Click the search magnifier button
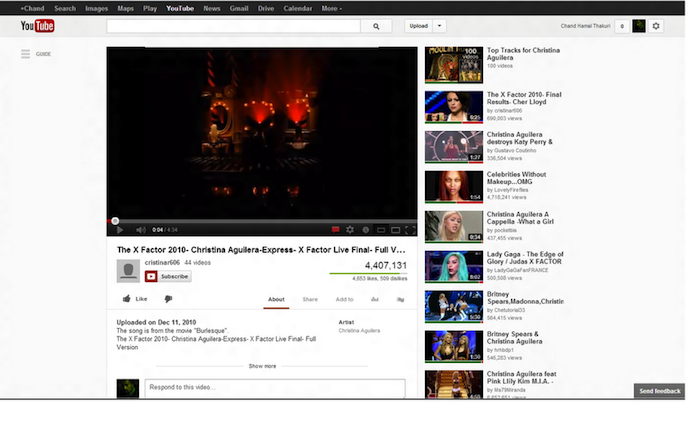 pyautogui.click(x=376, y=26)
